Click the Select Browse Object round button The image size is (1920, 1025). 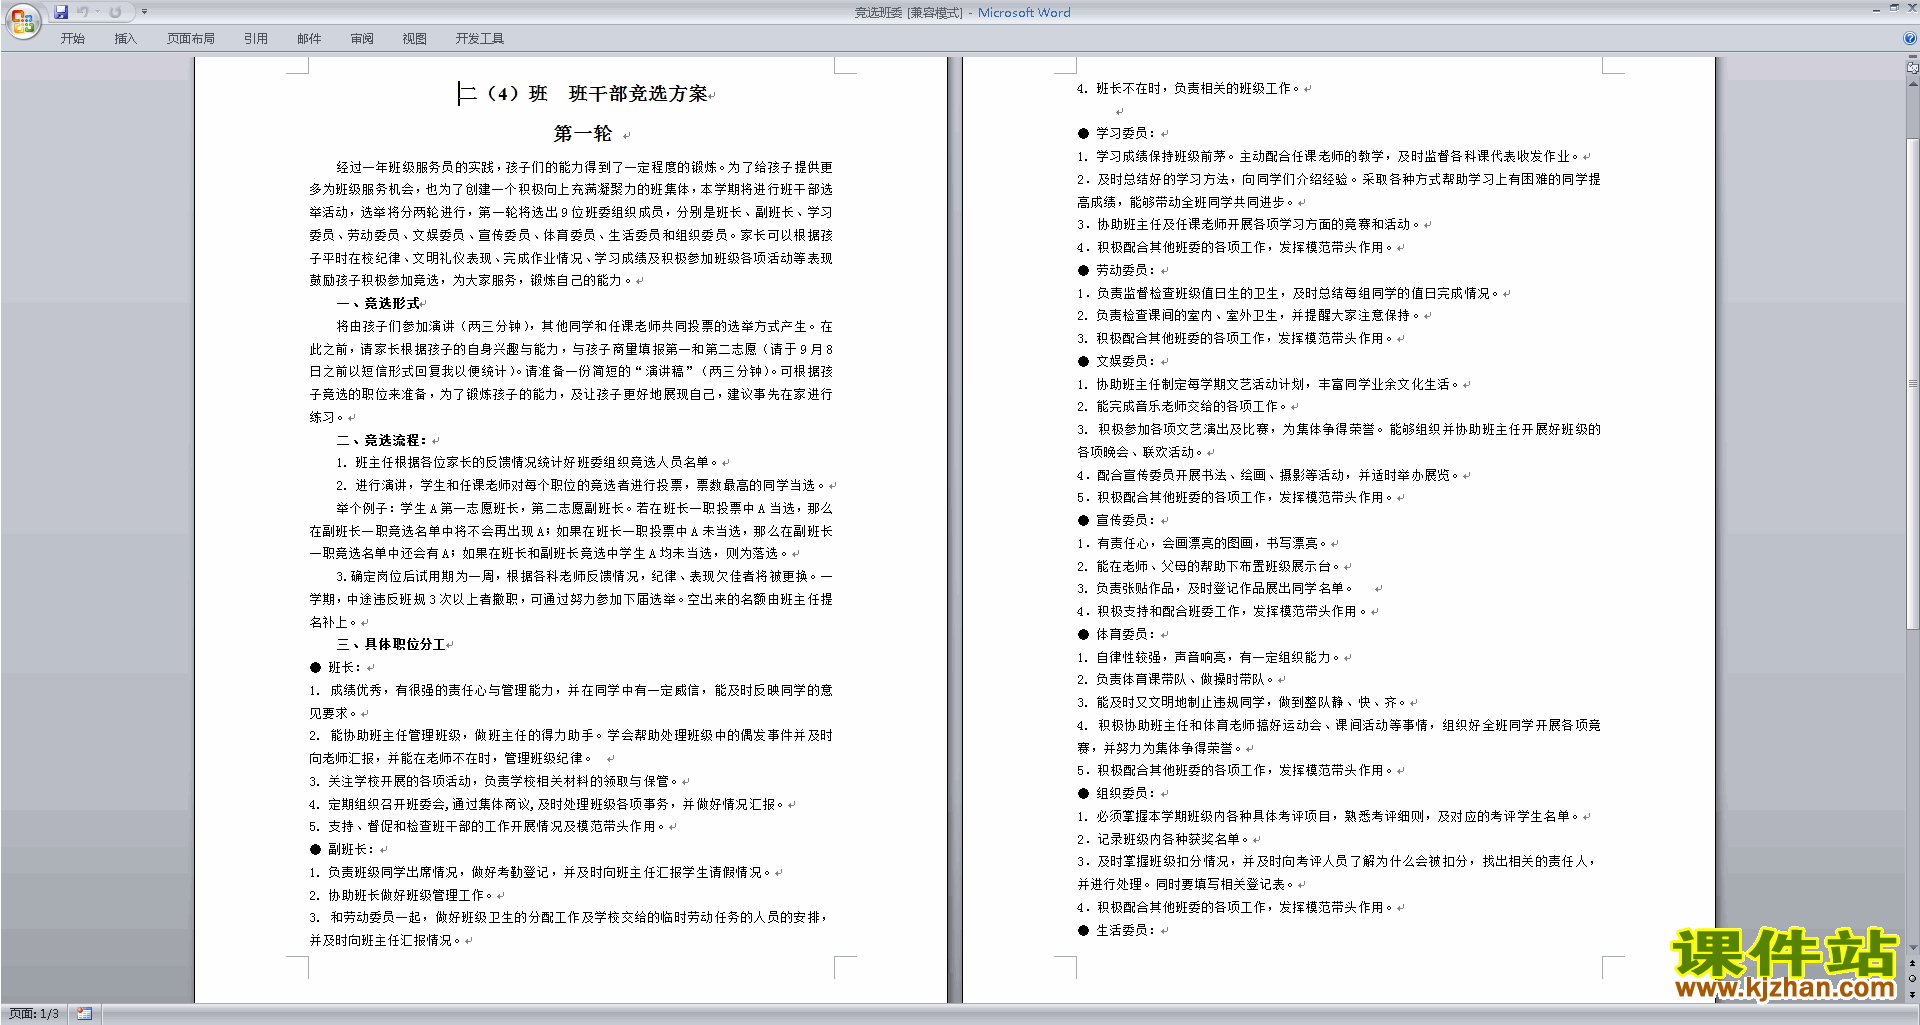[1913, 979]
